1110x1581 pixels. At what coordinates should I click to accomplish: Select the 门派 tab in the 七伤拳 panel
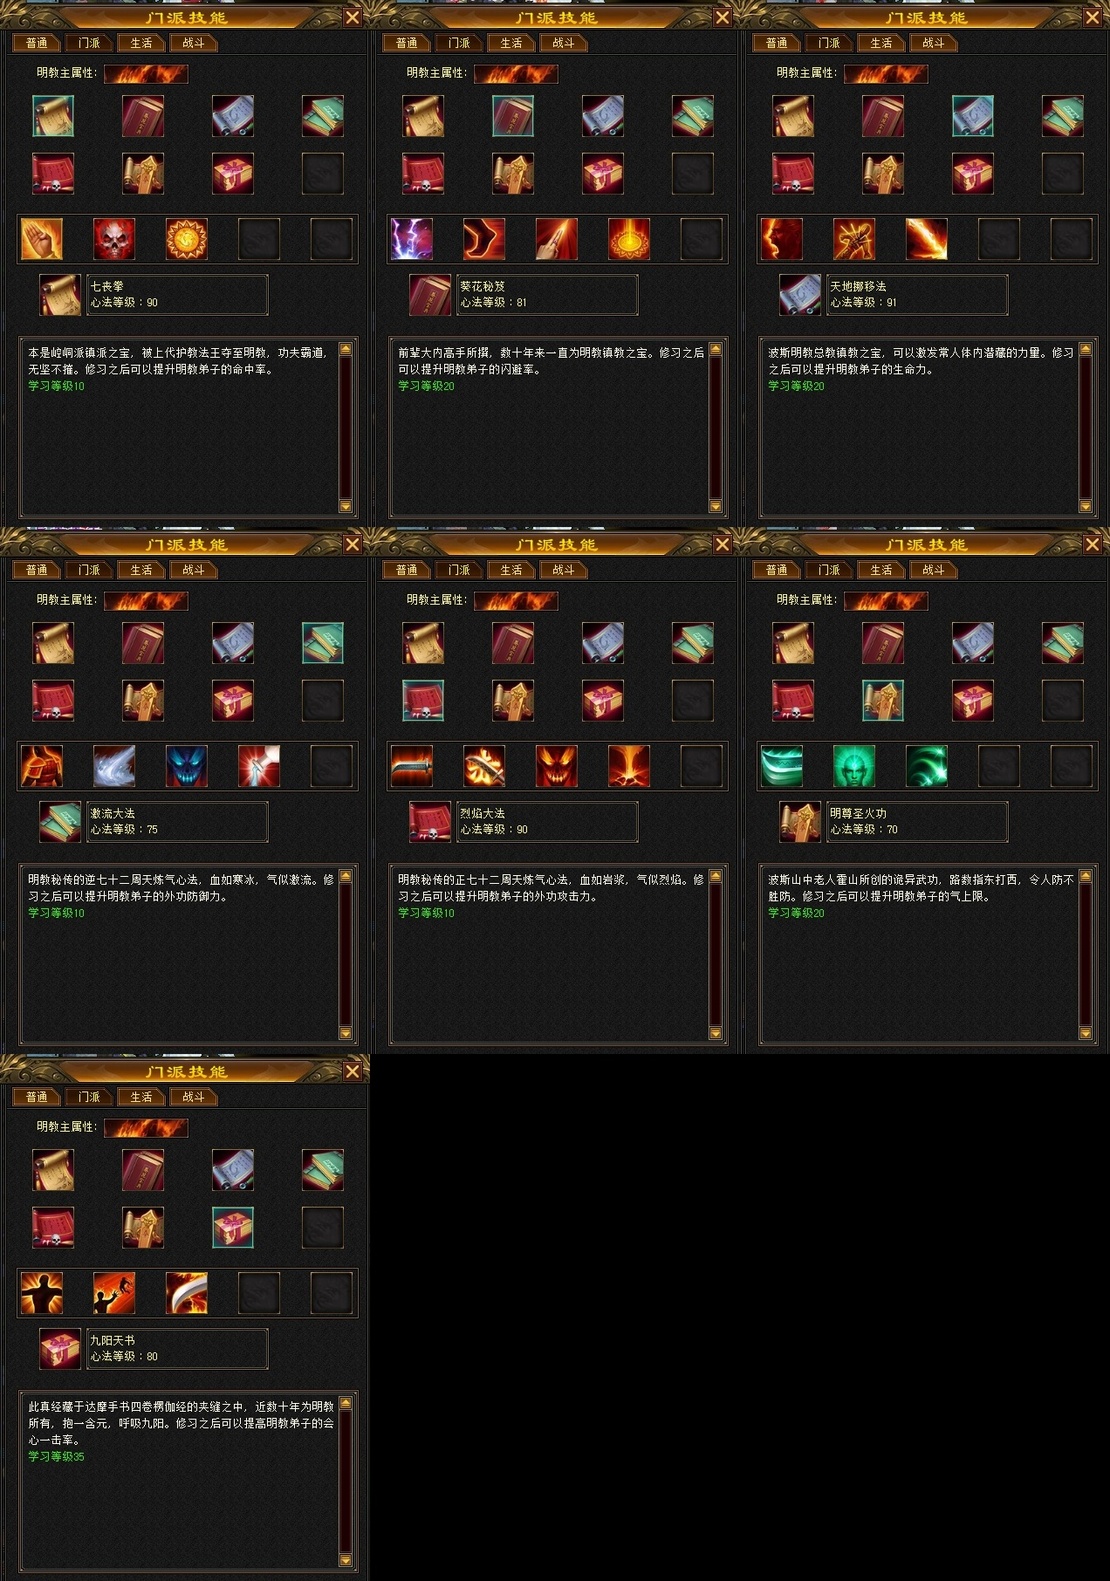pyautogui.click(x=89, y=43)
